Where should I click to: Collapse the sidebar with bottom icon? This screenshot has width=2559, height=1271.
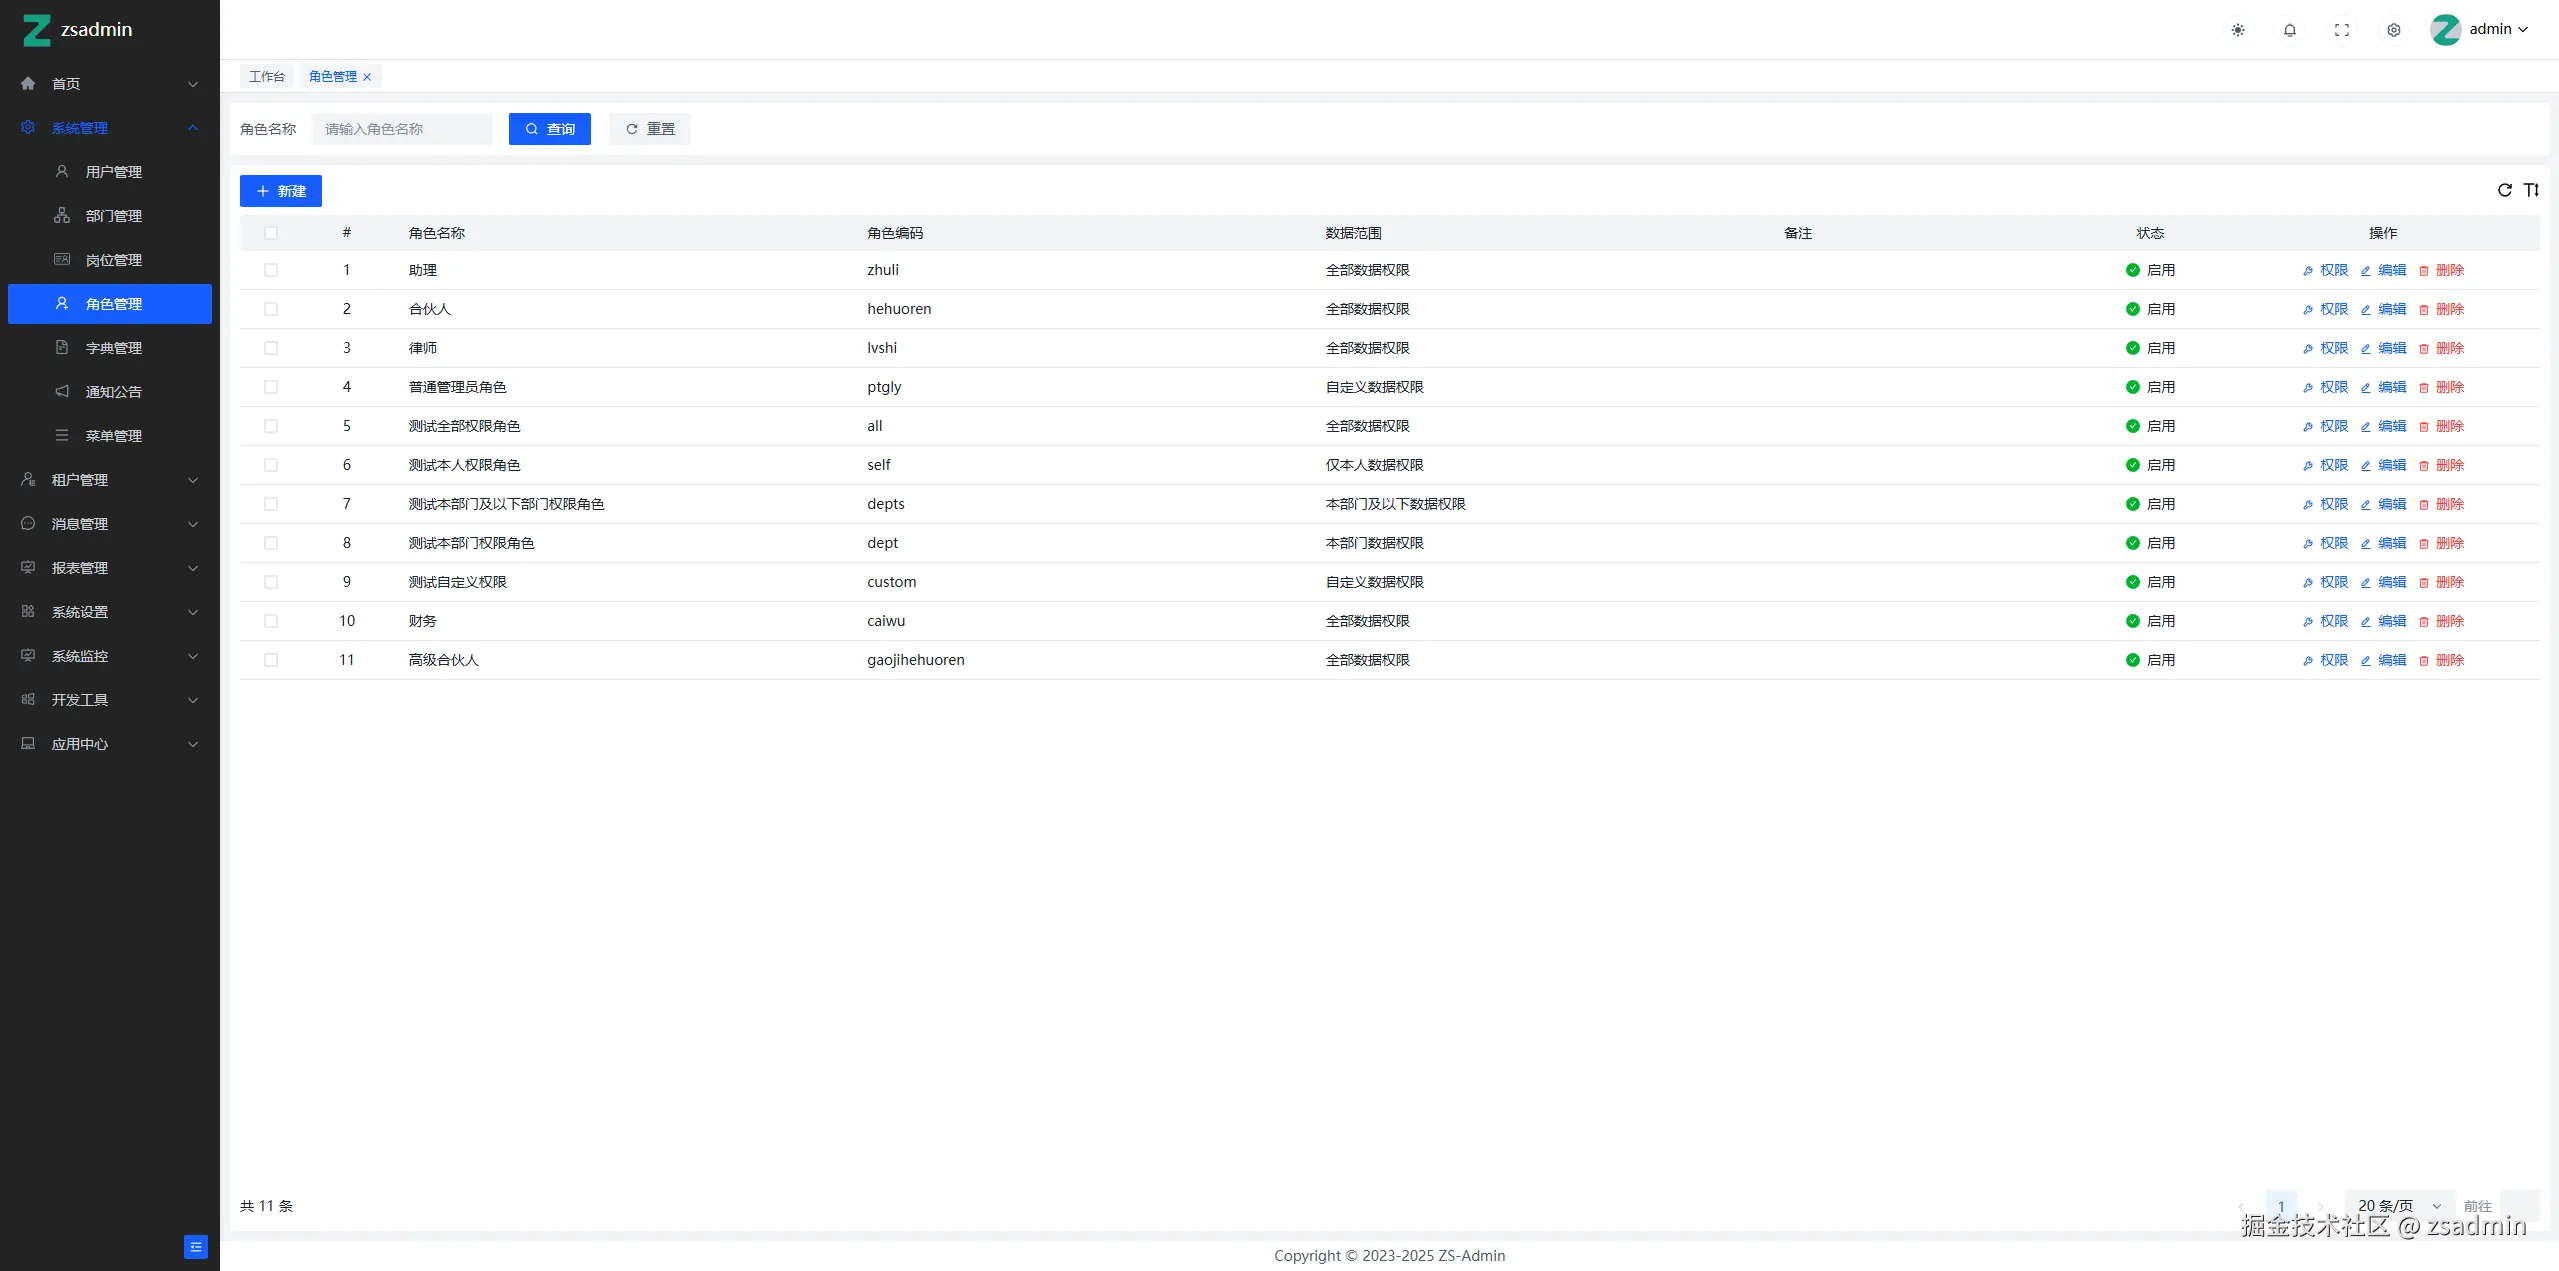coord(196,1247)
